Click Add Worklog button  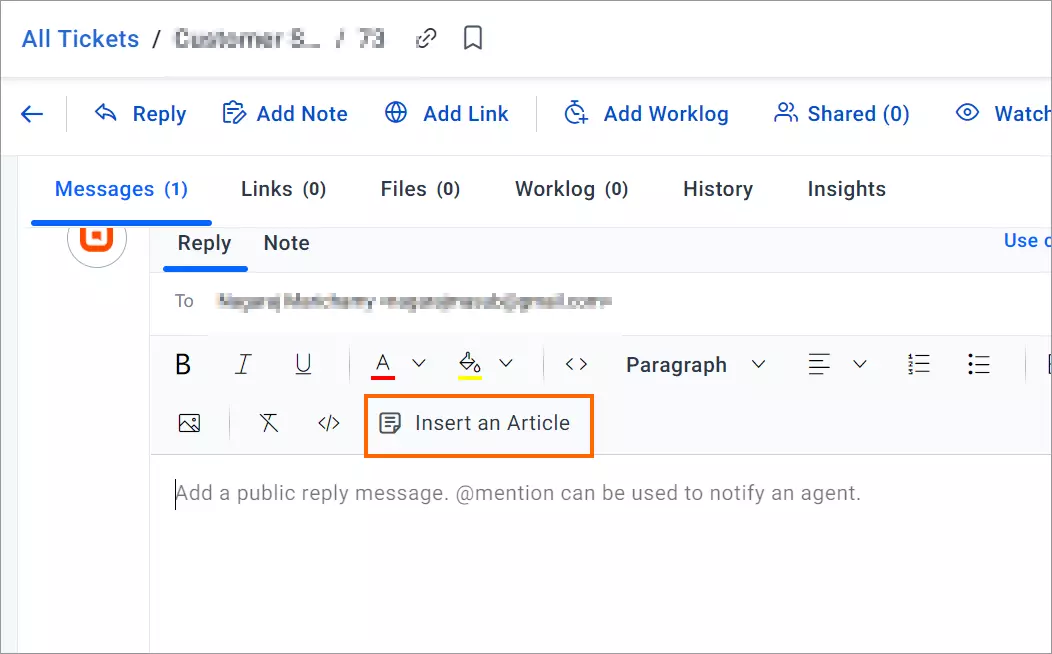pos(646,113)
